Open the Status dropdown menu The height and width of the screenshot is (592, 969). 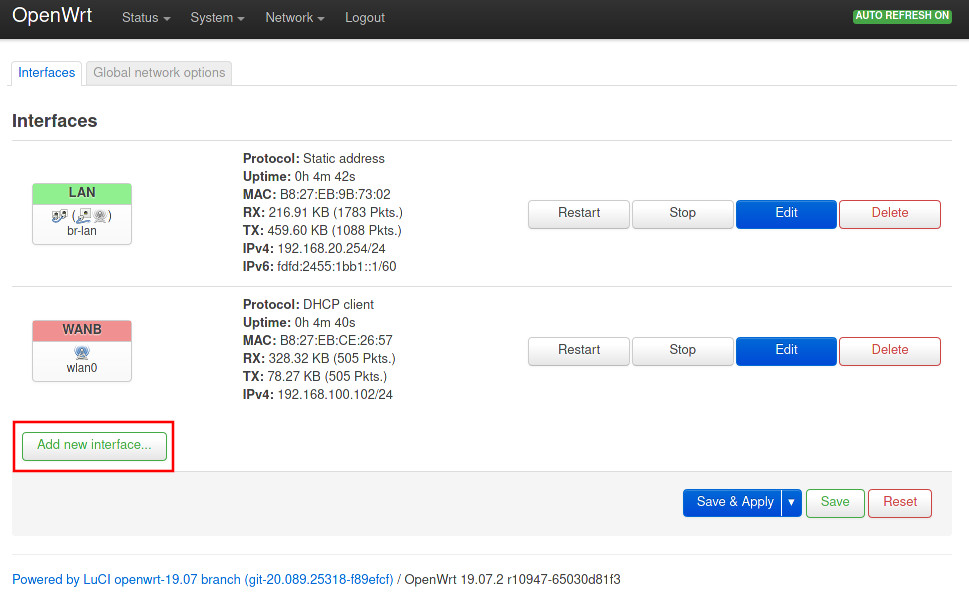[x=146, y=18]
